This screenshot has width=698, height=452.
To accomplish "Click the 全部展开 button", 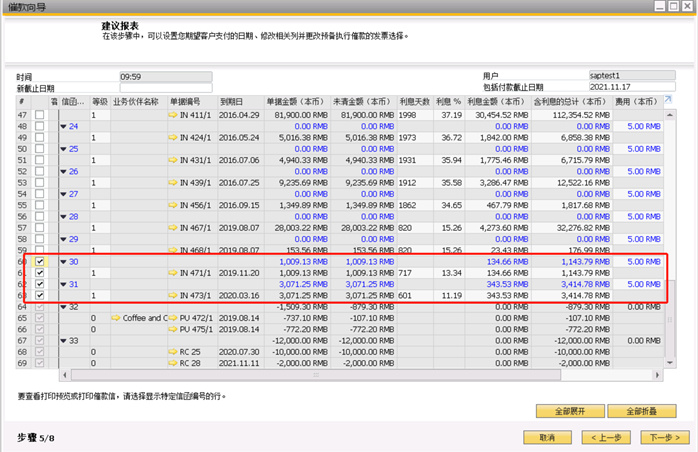I will pyautogui.click(x=570, y=411).
